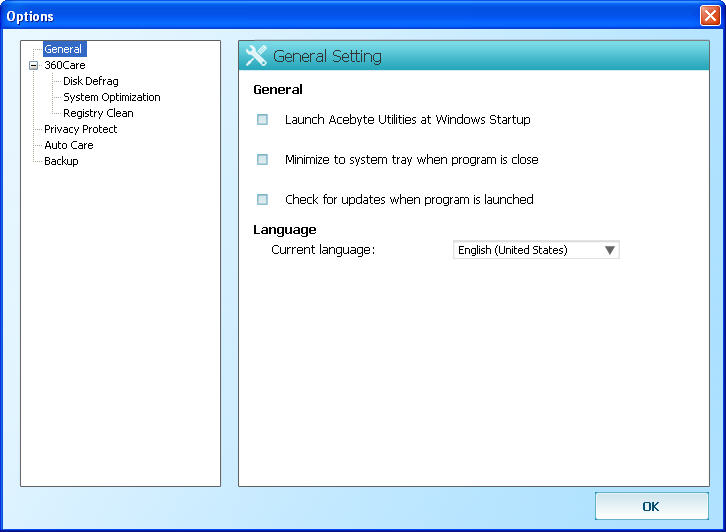This screenshot has width=726, height=532.
Task: Click the Current language label
Action: 323,250
